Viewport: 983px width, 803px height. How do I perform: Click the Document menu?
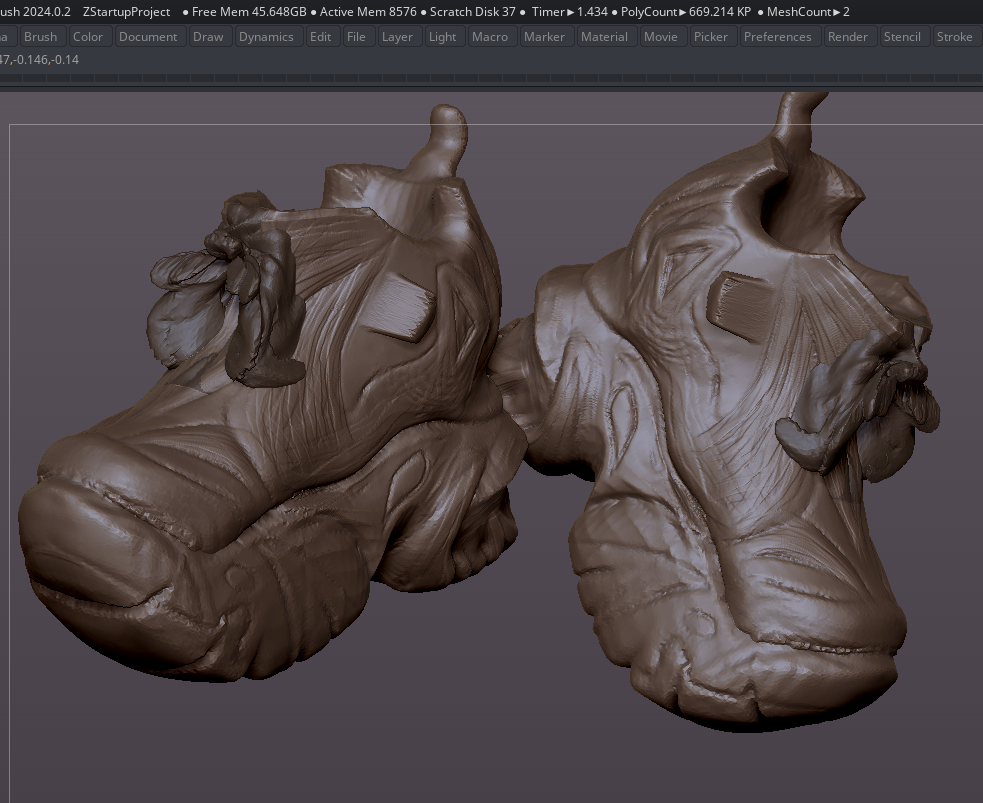coord(148,37)
